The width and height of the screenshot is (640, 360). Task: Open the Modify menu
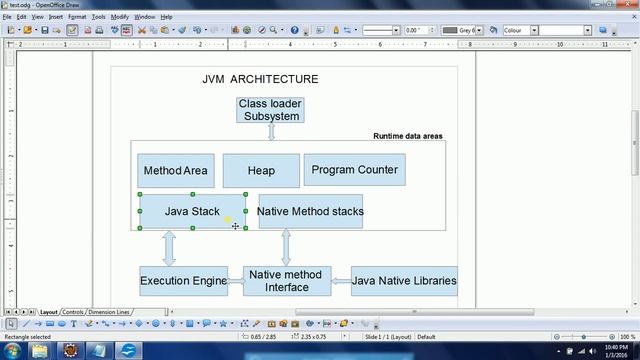point(120,17)
